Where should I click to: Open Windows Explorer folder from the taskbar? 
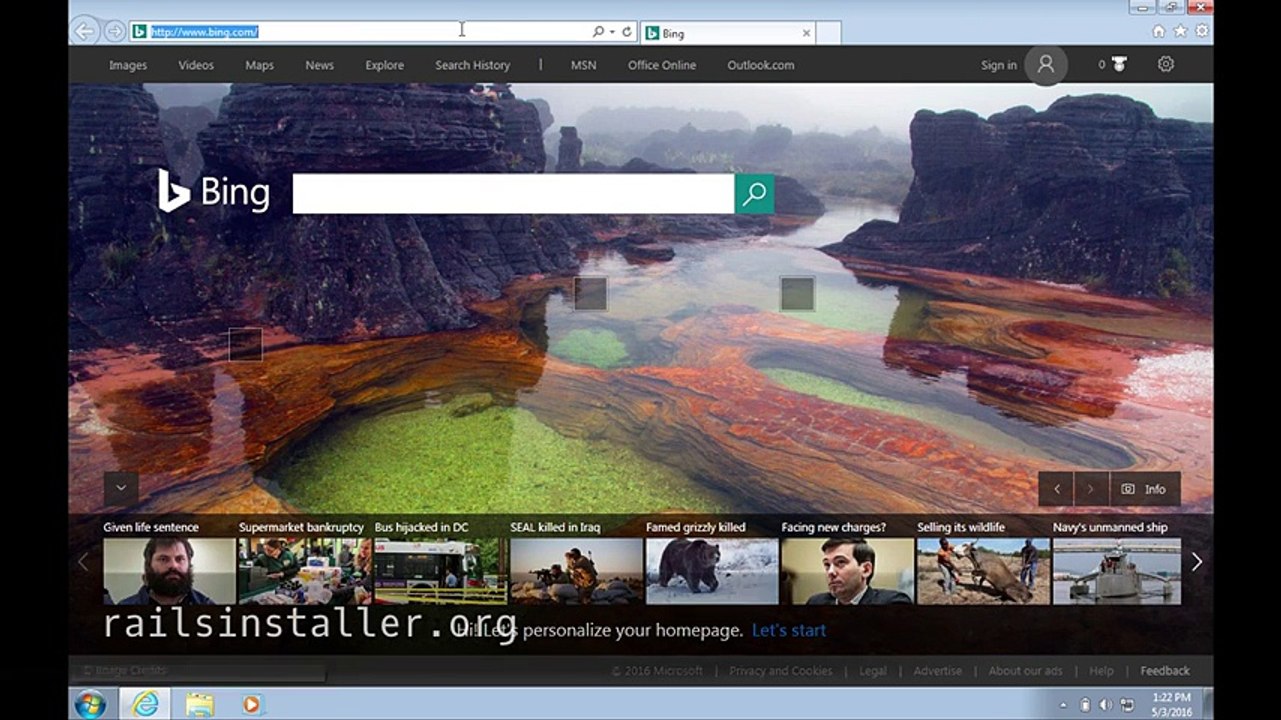[199, 704]
